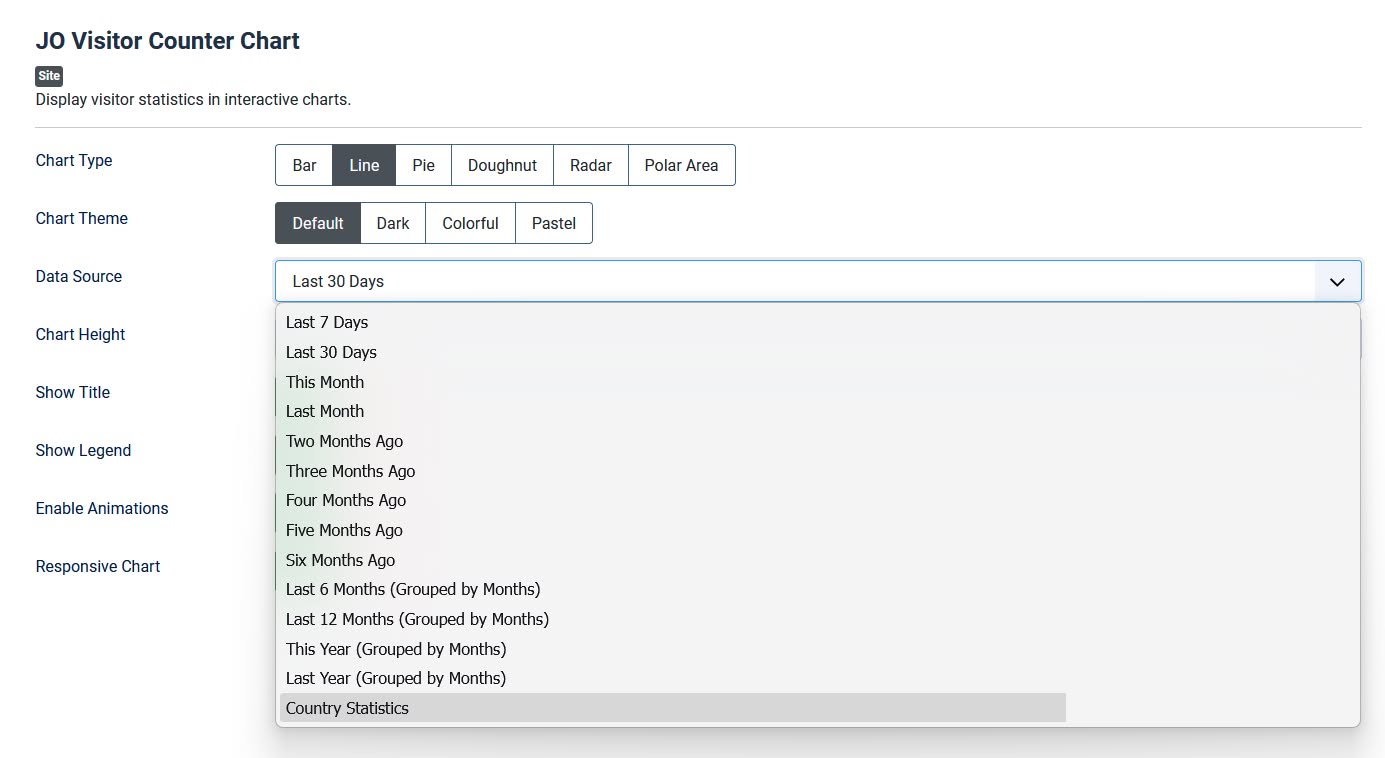
Task: Choose Three Months Ago option
Action: [350, 471]
